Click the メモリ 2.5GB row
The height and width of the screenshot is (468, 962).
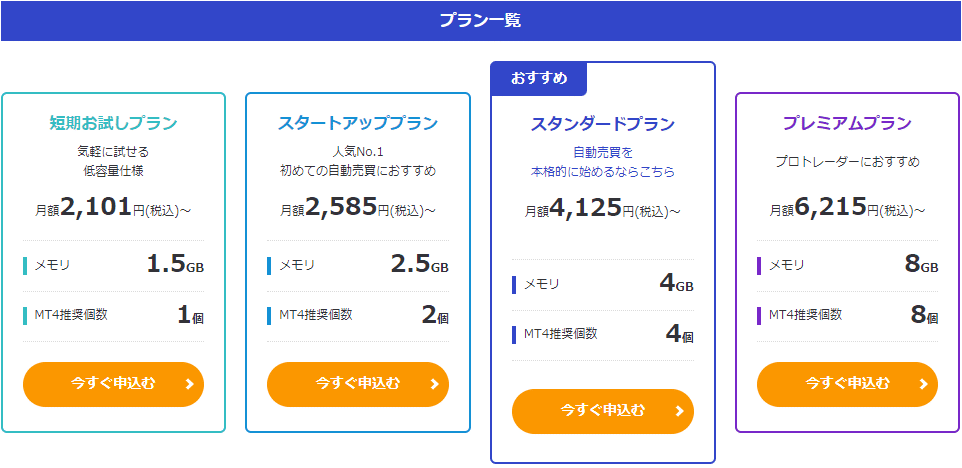[358, 266]
